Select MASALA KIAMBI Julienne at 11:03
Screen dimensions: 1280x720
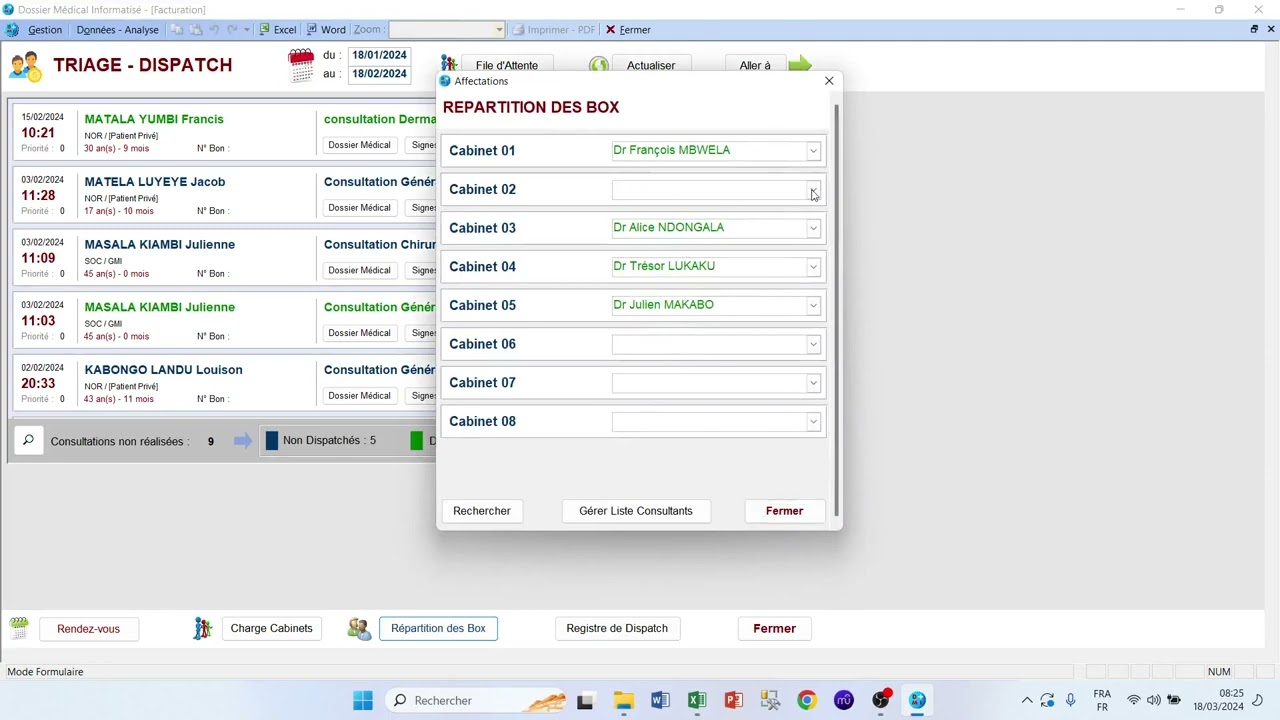[160, 307]
